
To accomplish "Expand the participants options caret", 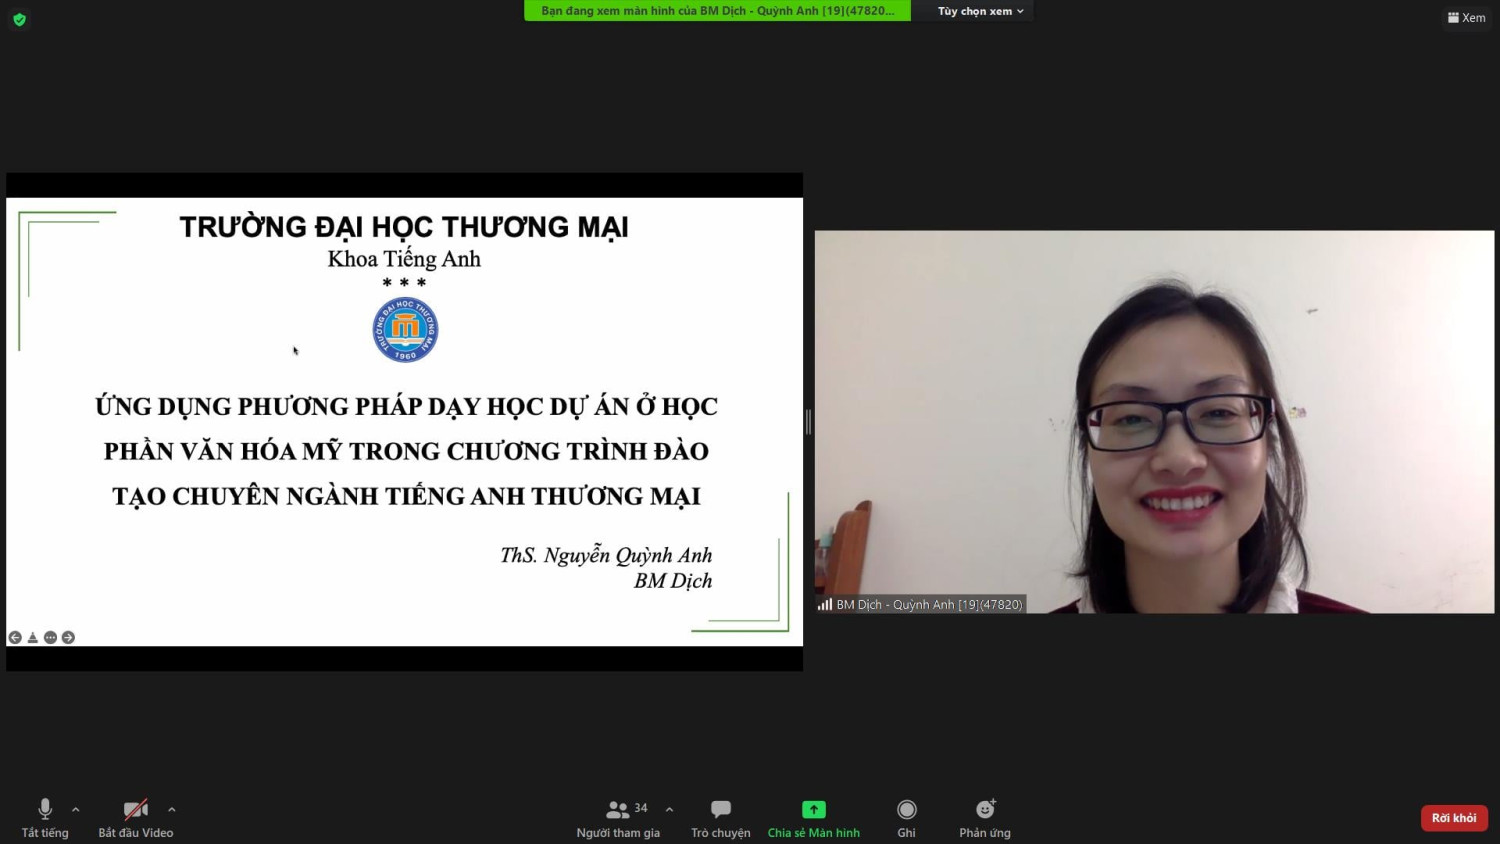I will tap(670, 810).
